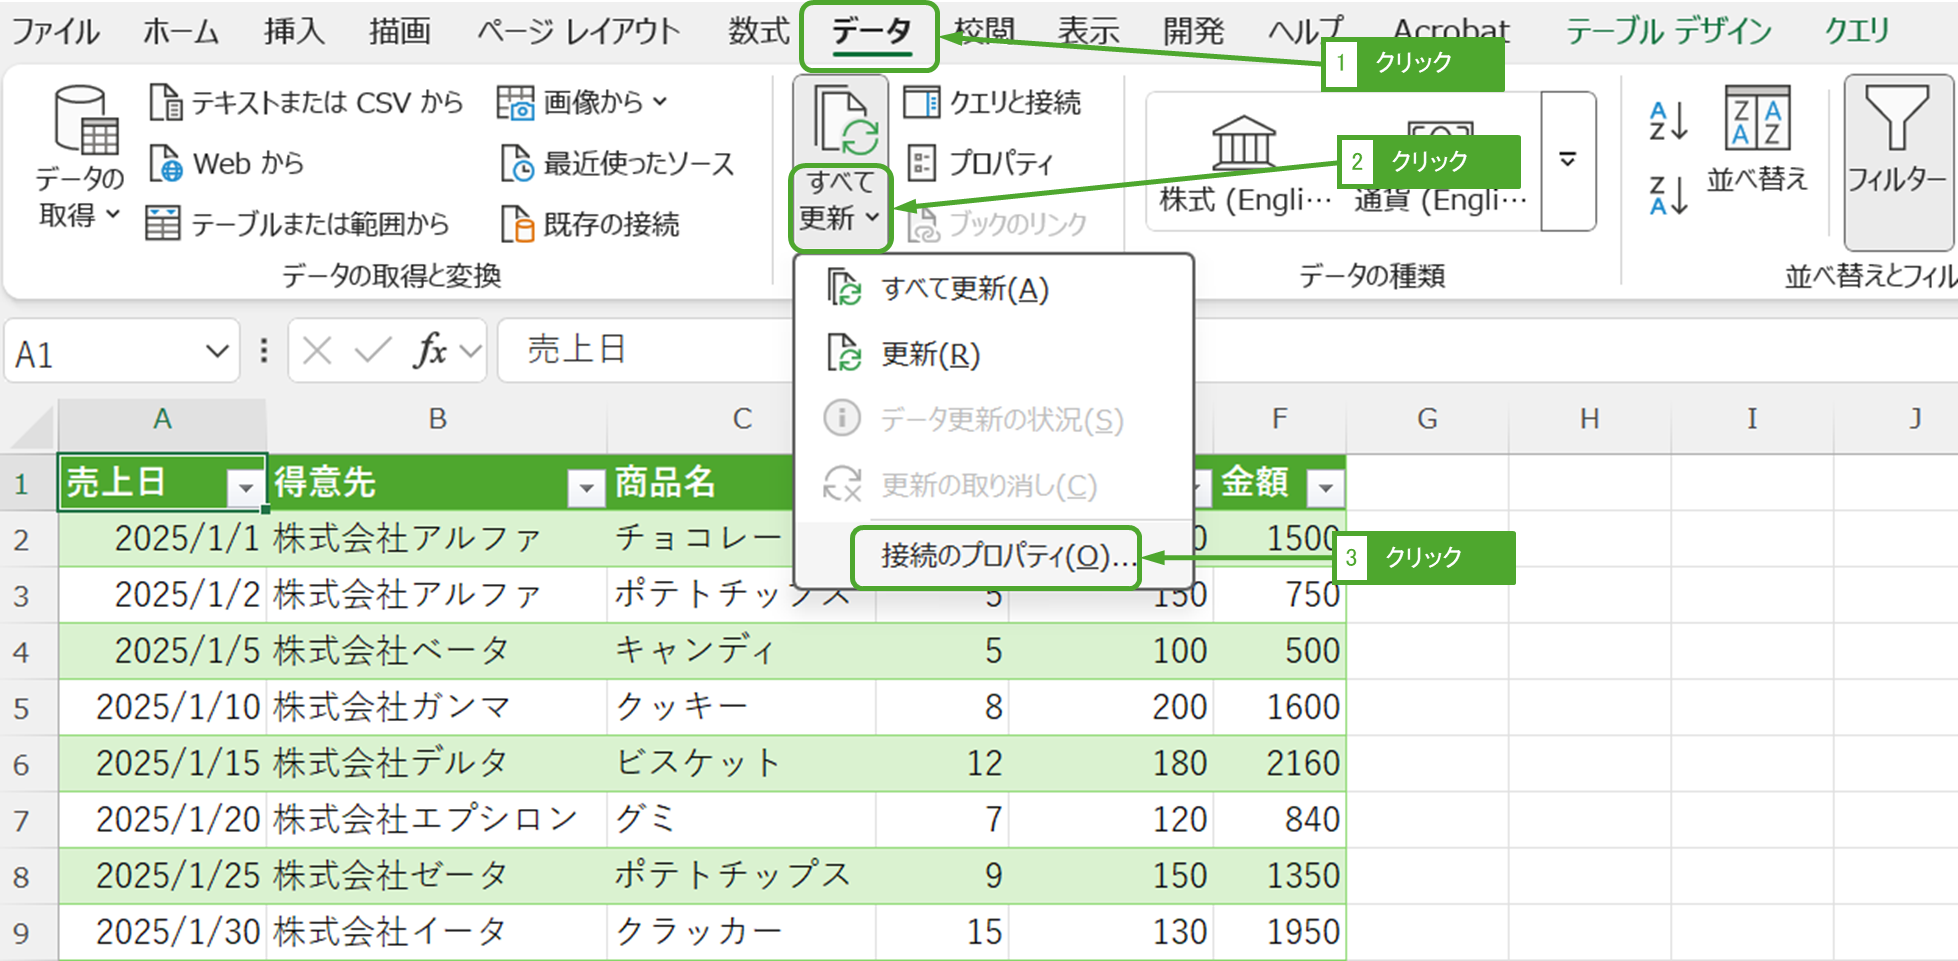
Task: Expand the data types gallery arrow
Action: pos(1567,161)
